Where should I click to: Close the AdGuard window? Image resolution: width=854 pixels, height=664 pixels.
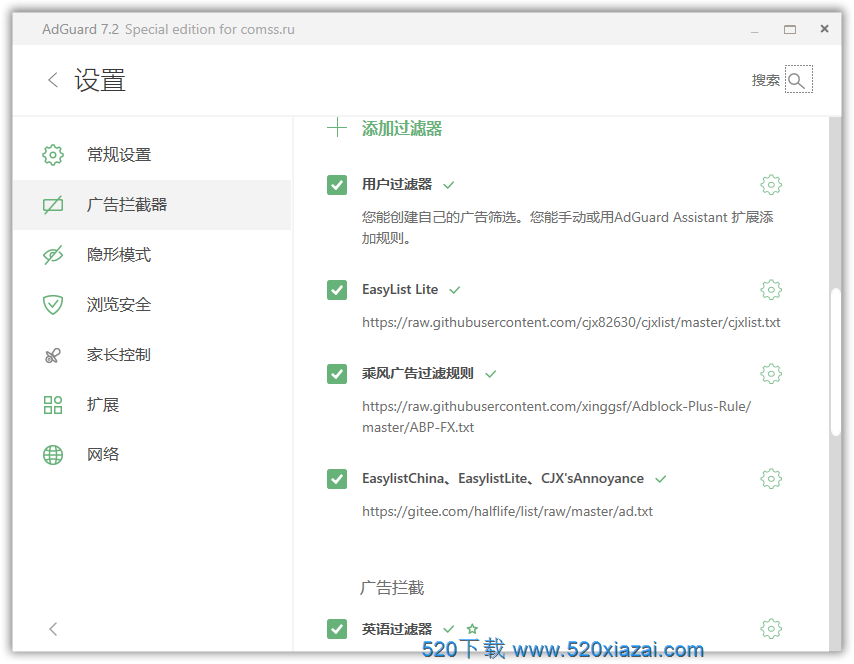coord(825,29)
